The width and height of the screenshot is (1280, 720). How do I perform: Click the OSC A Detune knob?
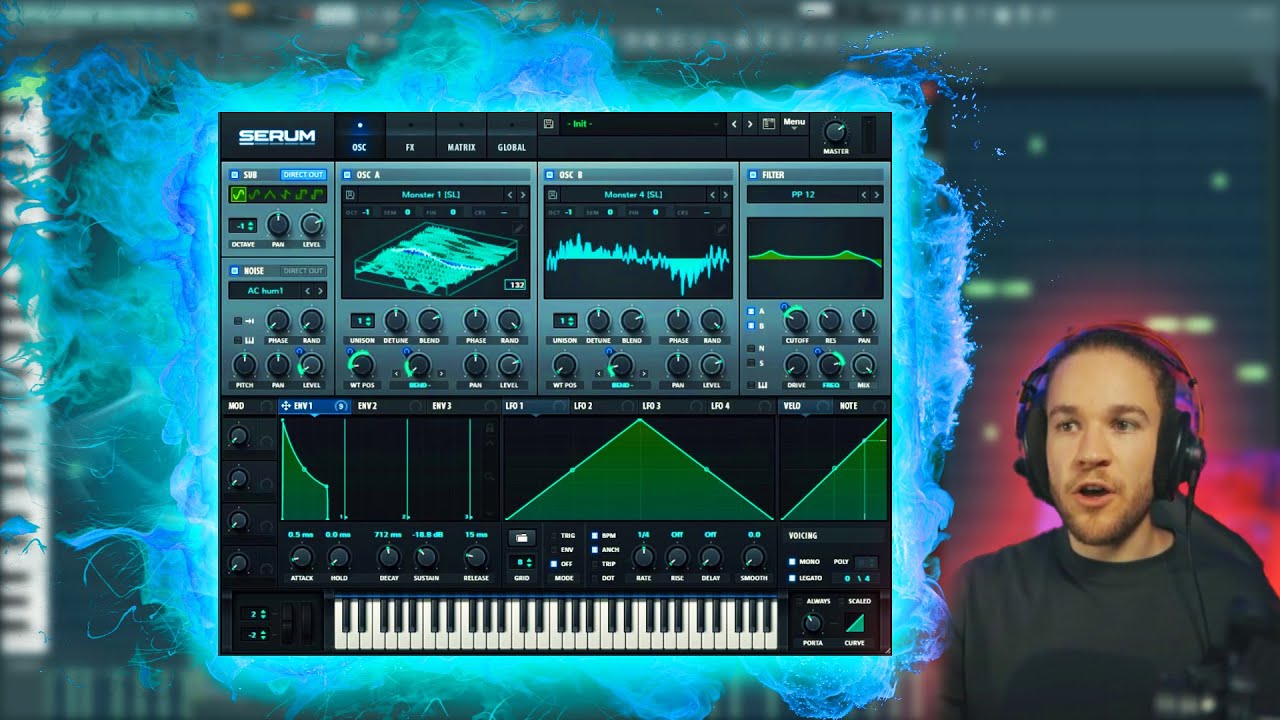(396, 320)
